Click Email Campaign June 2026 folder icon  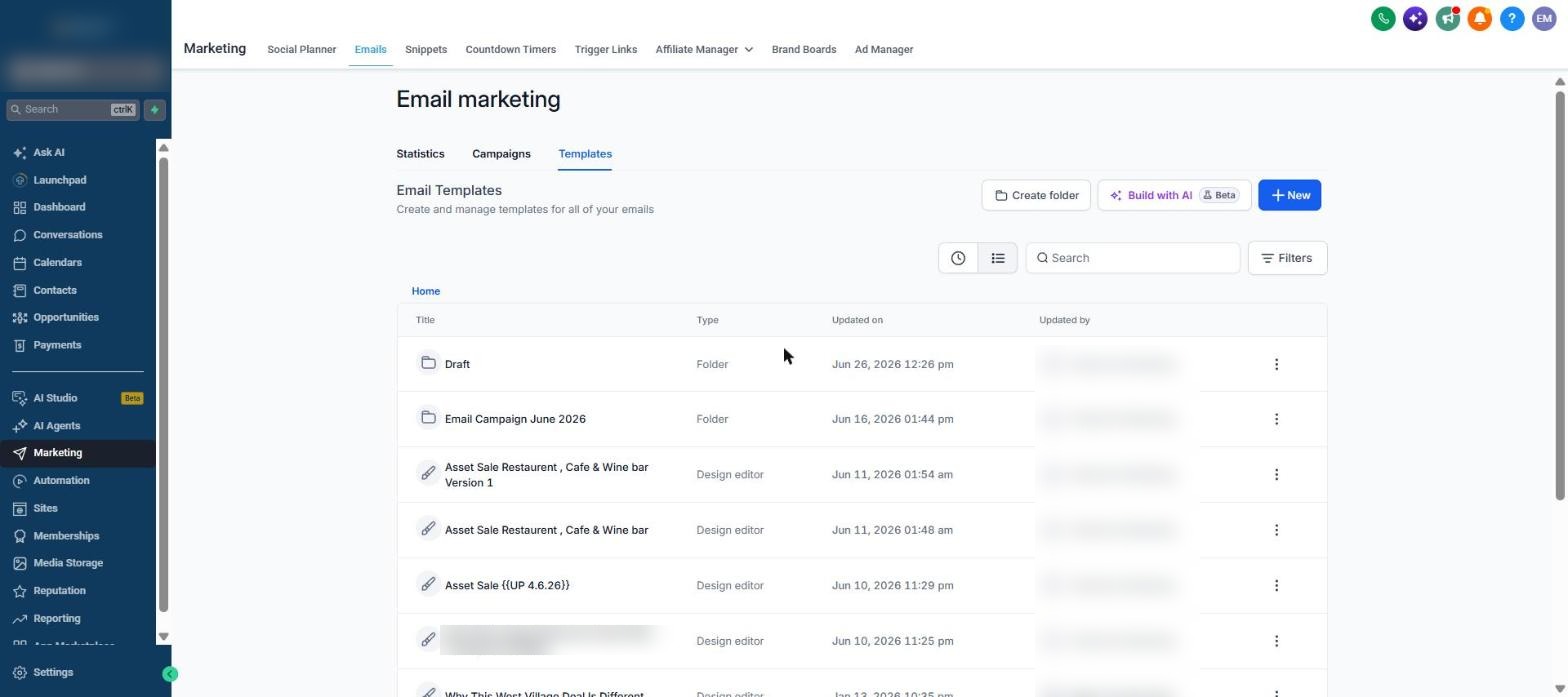tap(428, 418)
